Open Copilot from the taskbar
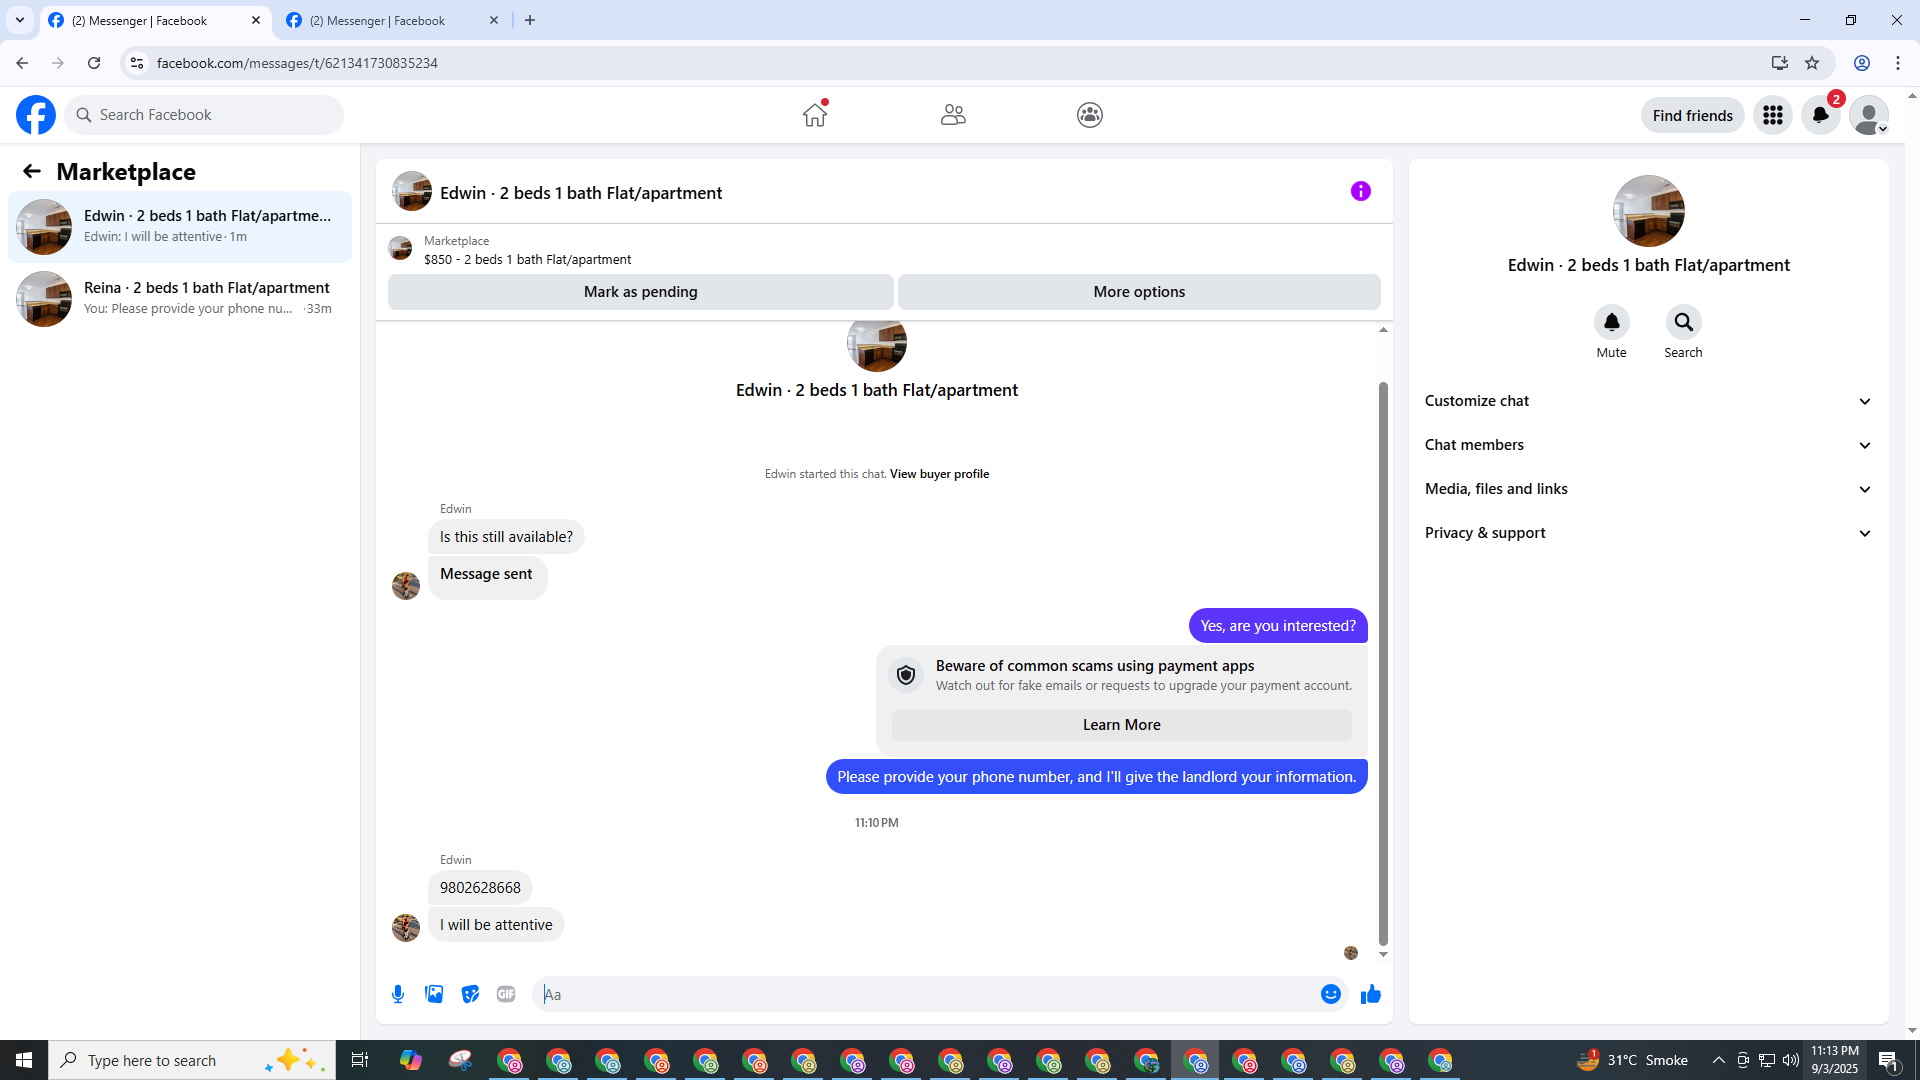Screen dimensions: 1920x1080 pos(411,1060)
